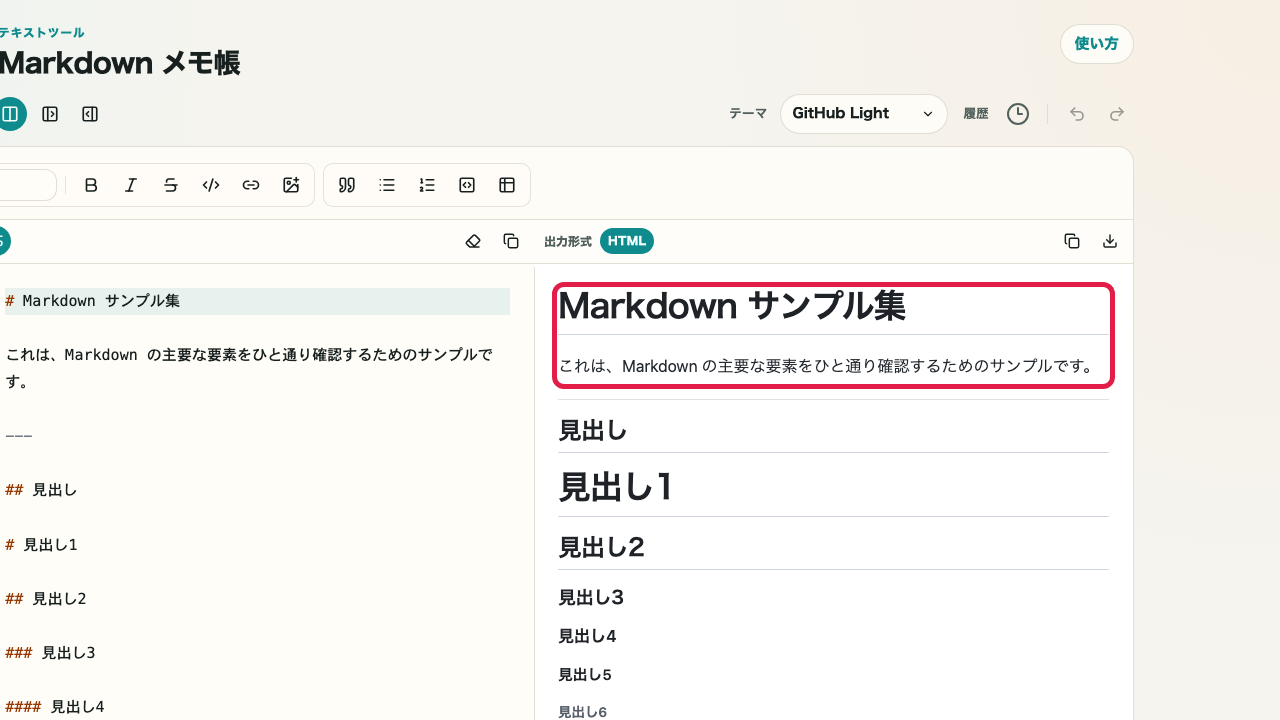Download the output file
Screen dimensions: 1280x720
pos(1110,241)
